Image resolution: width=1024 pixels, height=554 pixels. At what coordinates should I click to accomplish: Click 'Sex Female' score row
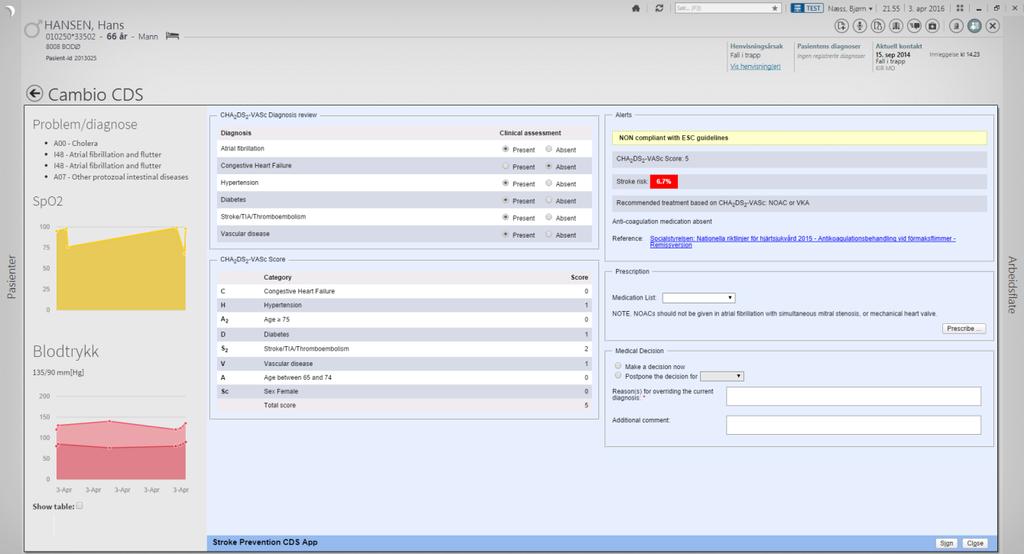click(x=404, y=391)
